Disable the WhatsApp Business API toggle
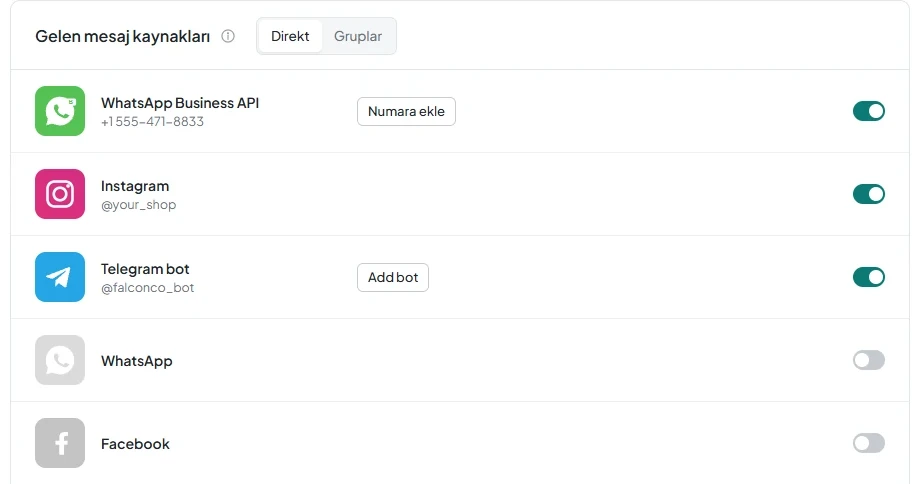Image resolution: width=920 pixels, height=484 pixels. click(868, 111)
